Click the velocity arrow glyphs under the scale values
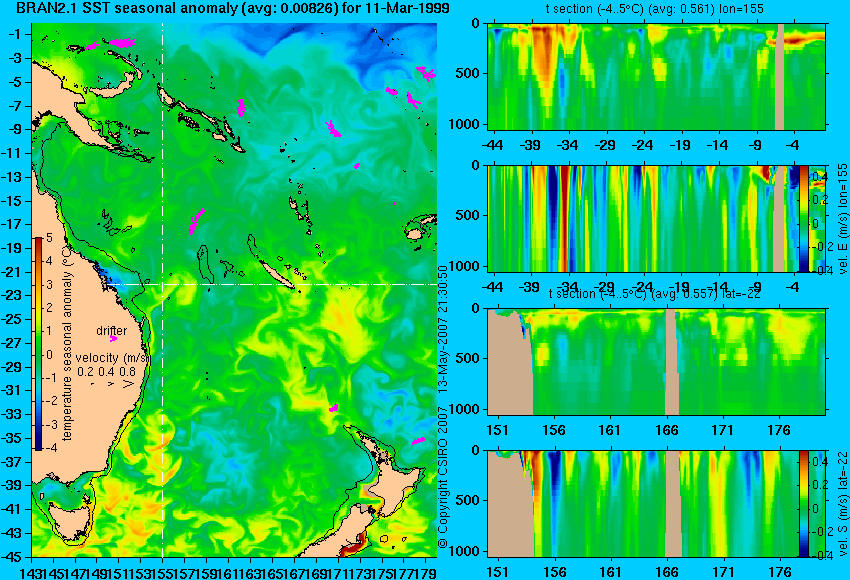This screenshot has width=850, height=580. pos(113,384)
